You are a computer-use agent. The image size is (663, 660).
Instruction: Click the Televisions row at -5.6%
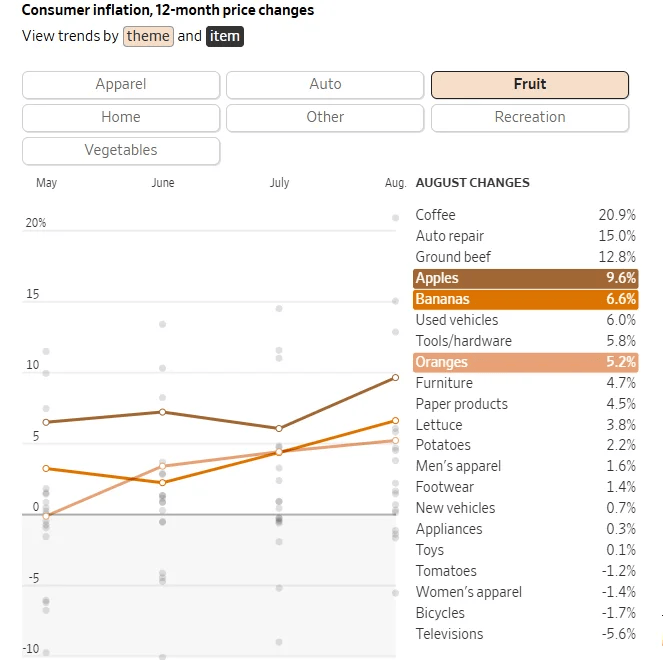click(x=525, y=634)
